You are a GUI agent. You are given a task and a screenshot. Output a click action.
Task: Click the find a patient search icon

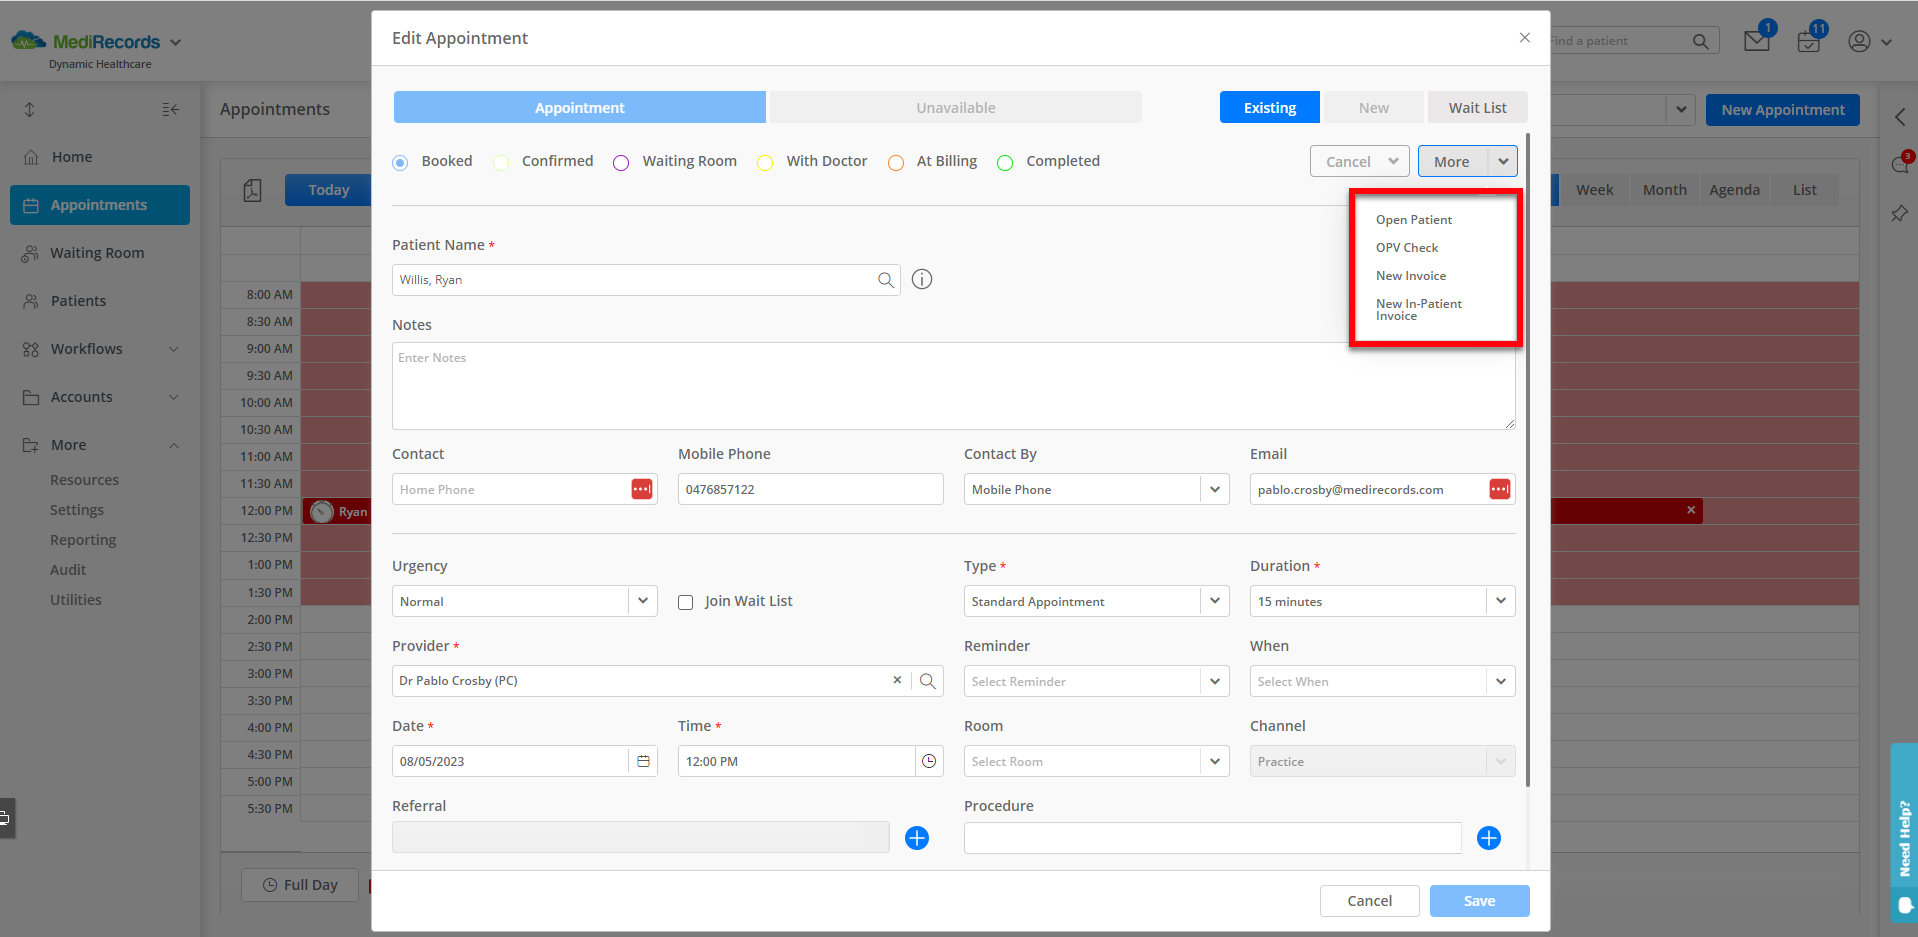click(1700, 41)
